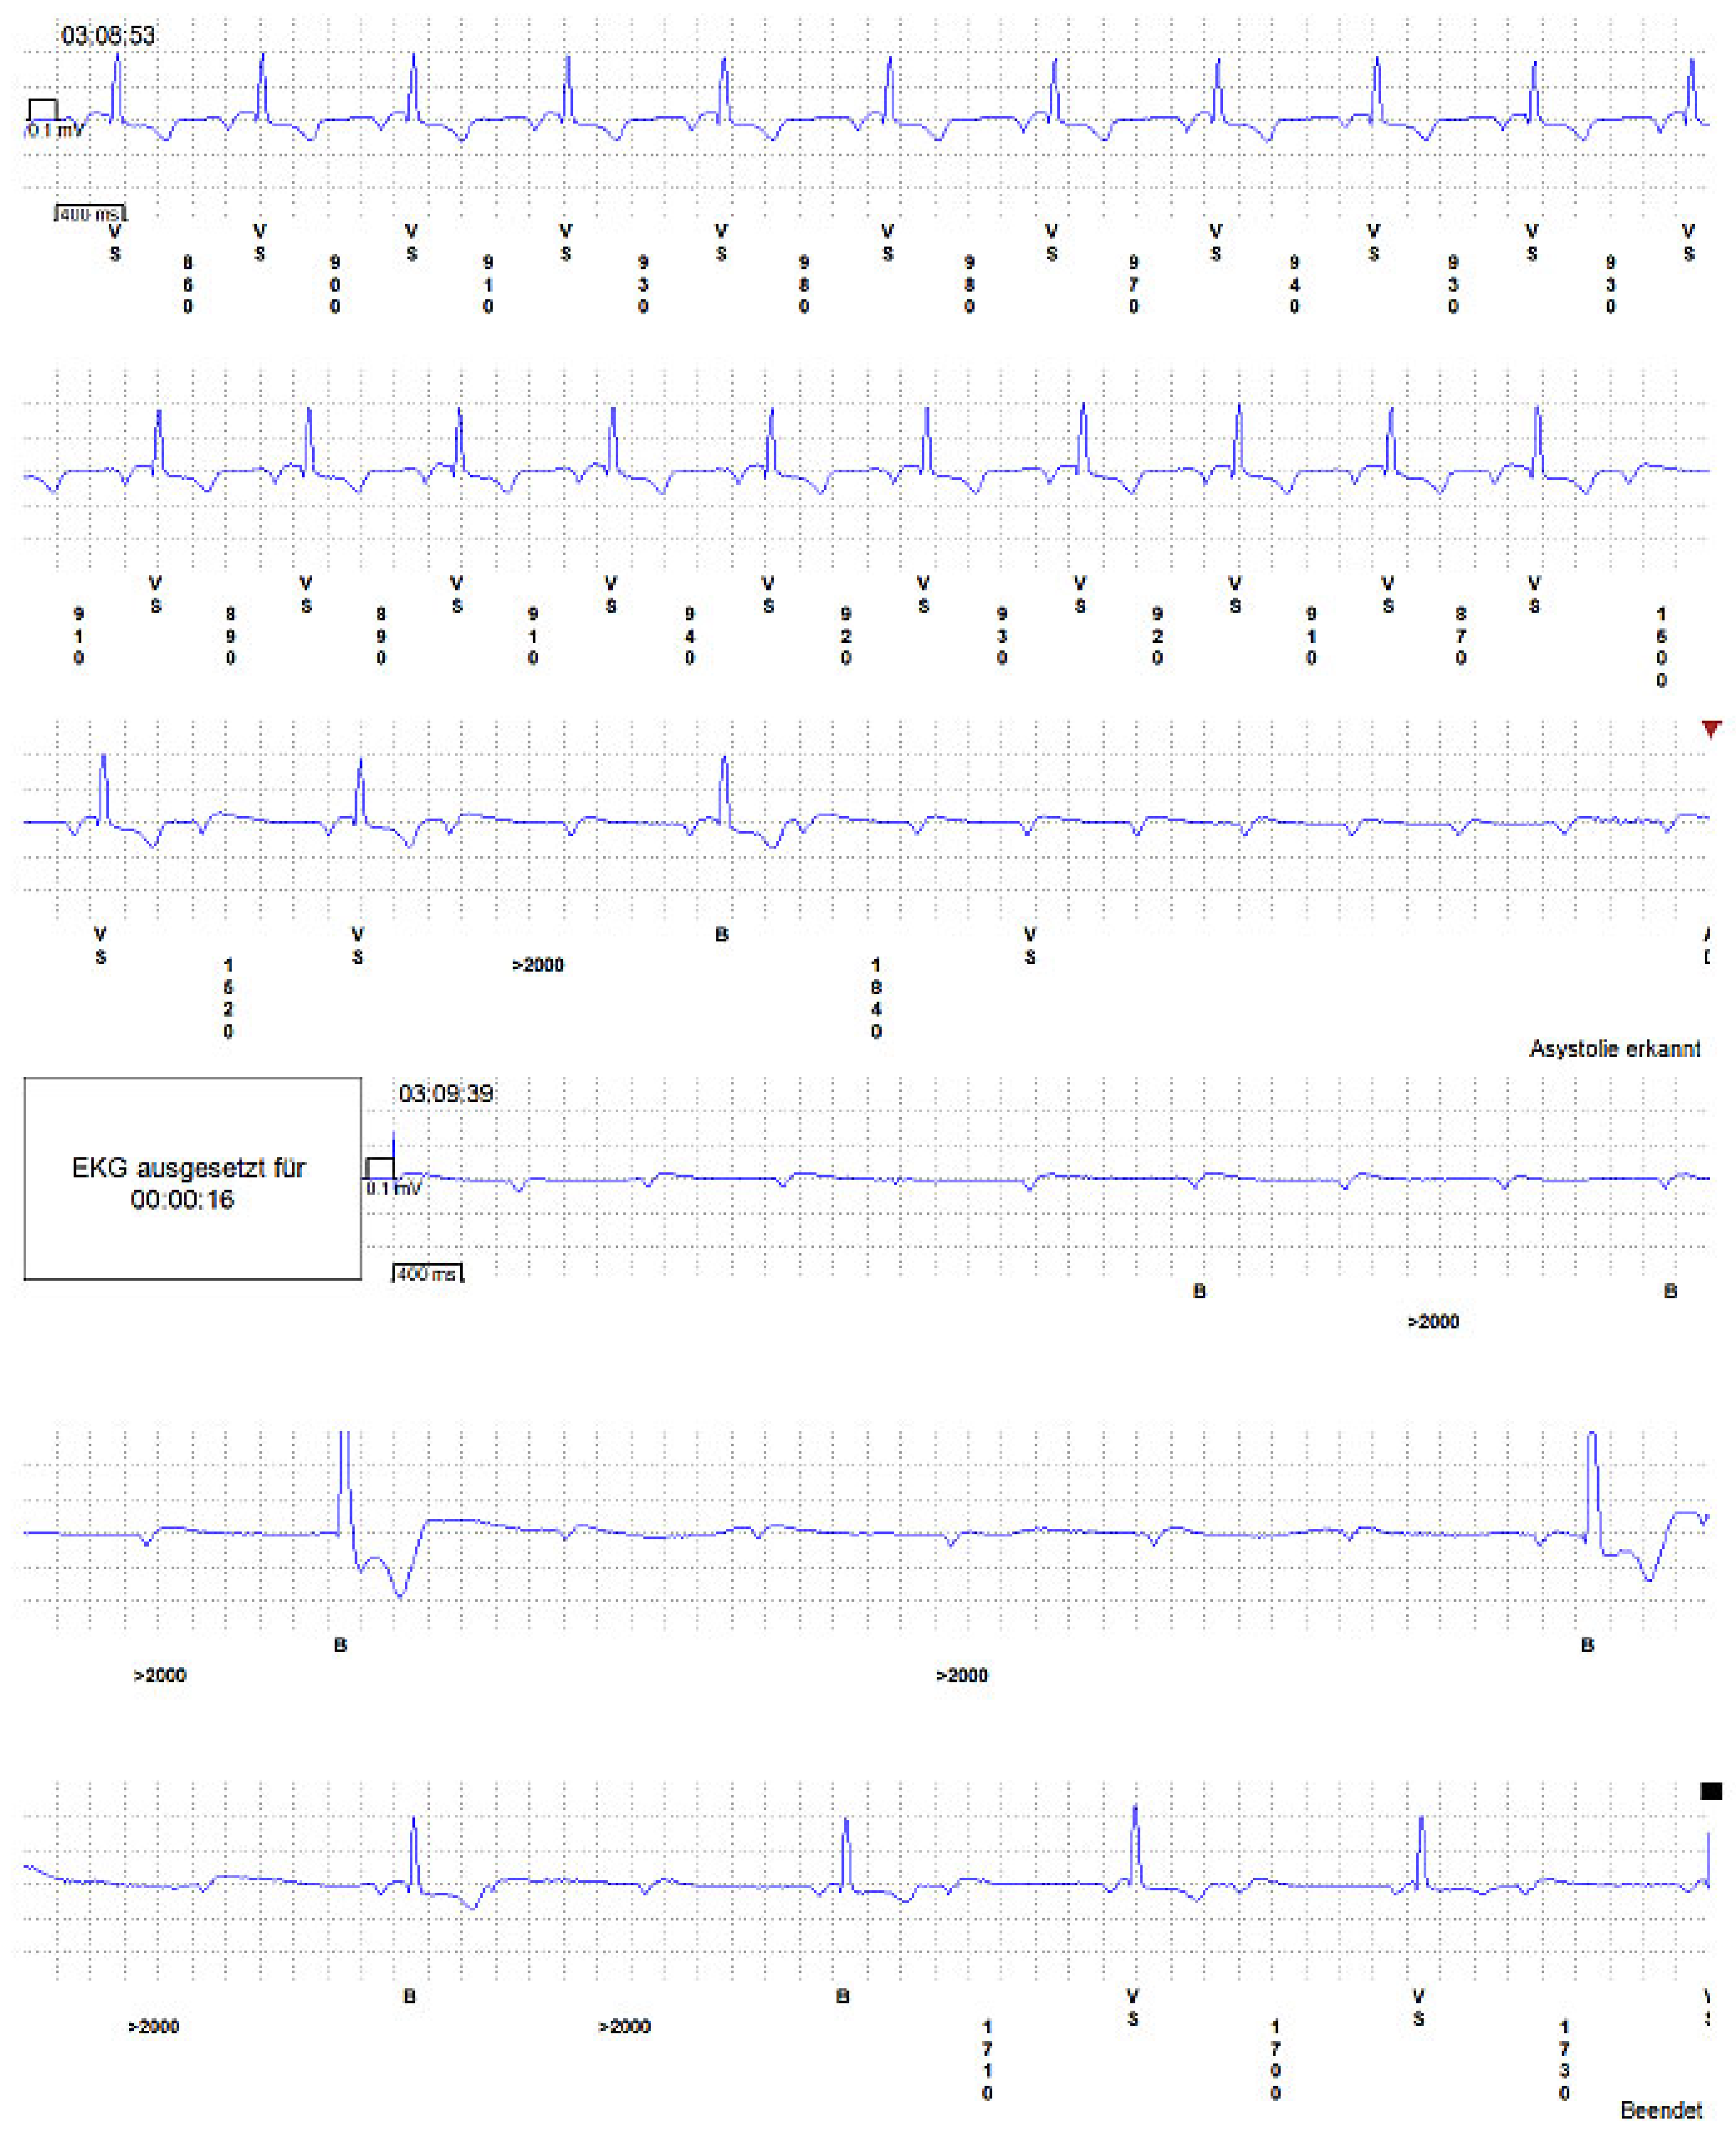The image size is (1736, 2136).
Task: Select the 870 interval label
Action: (1461, 636)
